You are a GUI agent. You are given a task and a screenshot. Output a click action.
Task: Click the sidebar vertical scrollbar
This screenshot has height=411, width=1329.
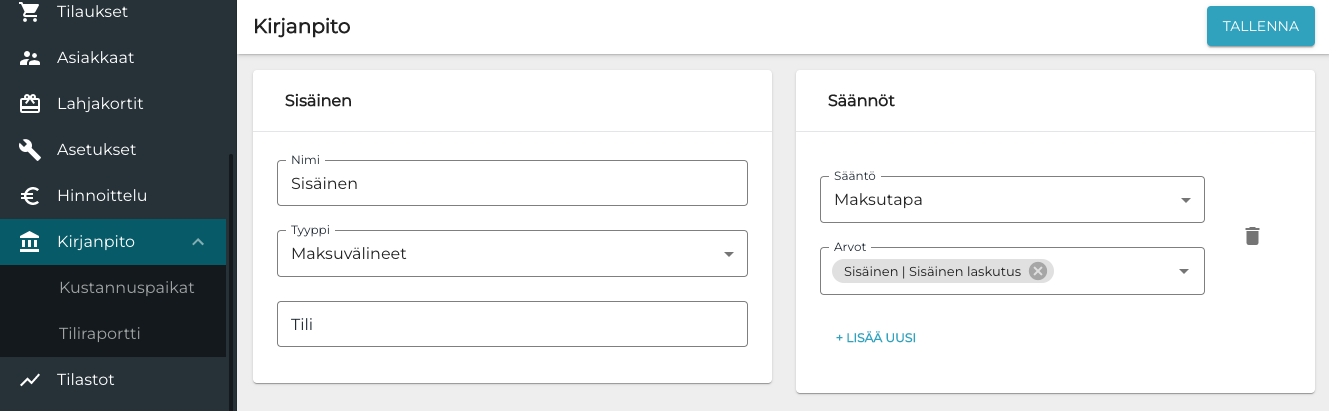[230, 280]
